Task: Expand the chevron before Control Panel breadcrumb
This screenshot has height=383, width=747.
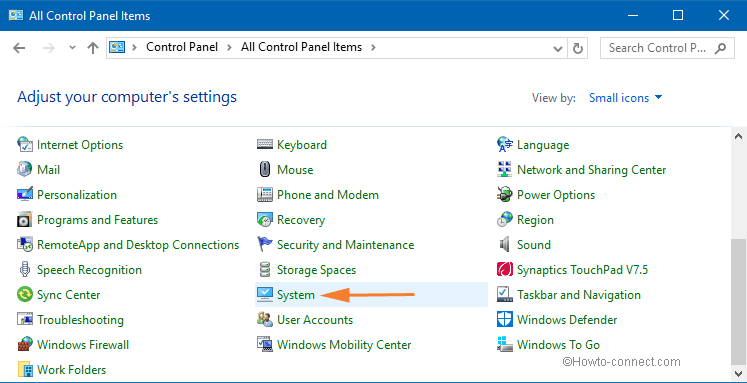Action: [x=135, y=47]
